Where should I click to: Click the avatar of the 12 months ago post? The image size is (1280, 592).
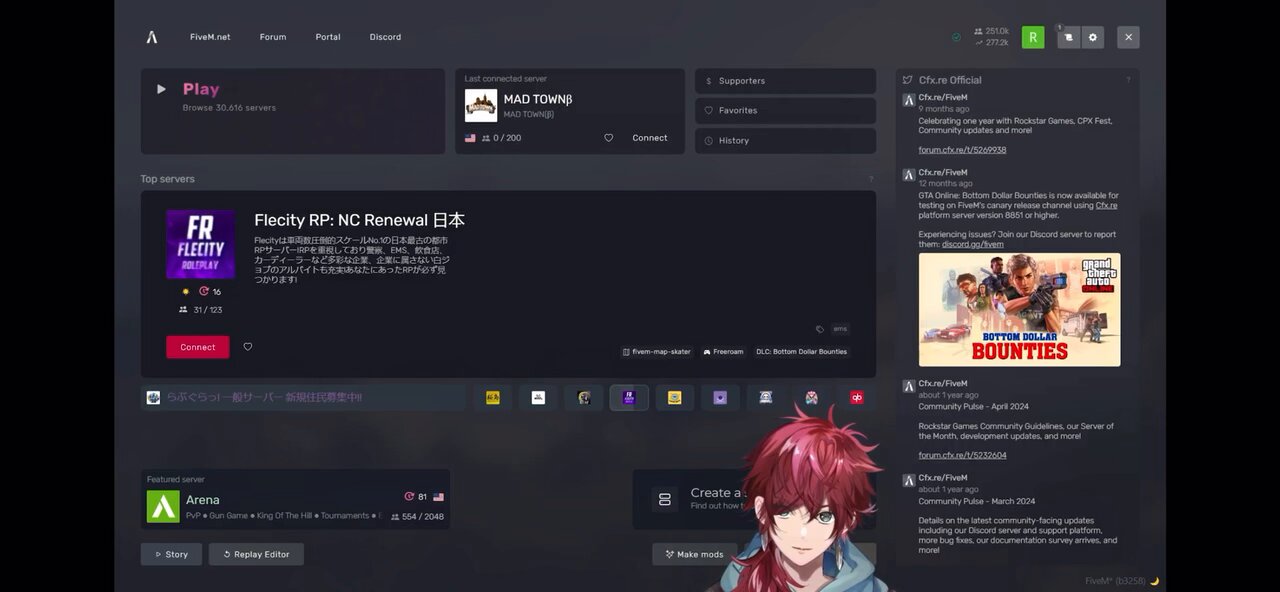[908, 174]
